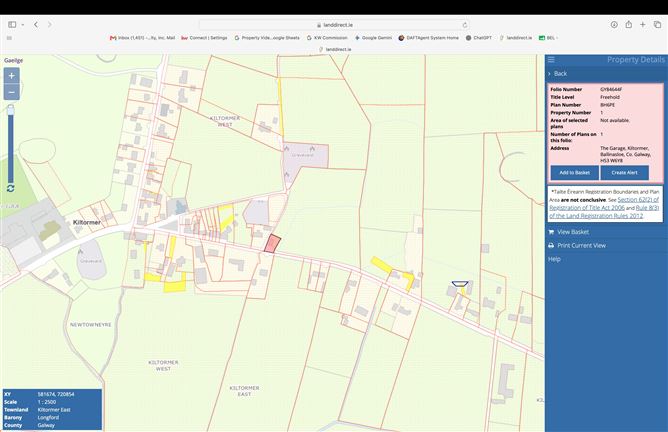Screen dimensions: 668x432
Task: Click Back in Property Details panel
Action: tap(560, 74)
